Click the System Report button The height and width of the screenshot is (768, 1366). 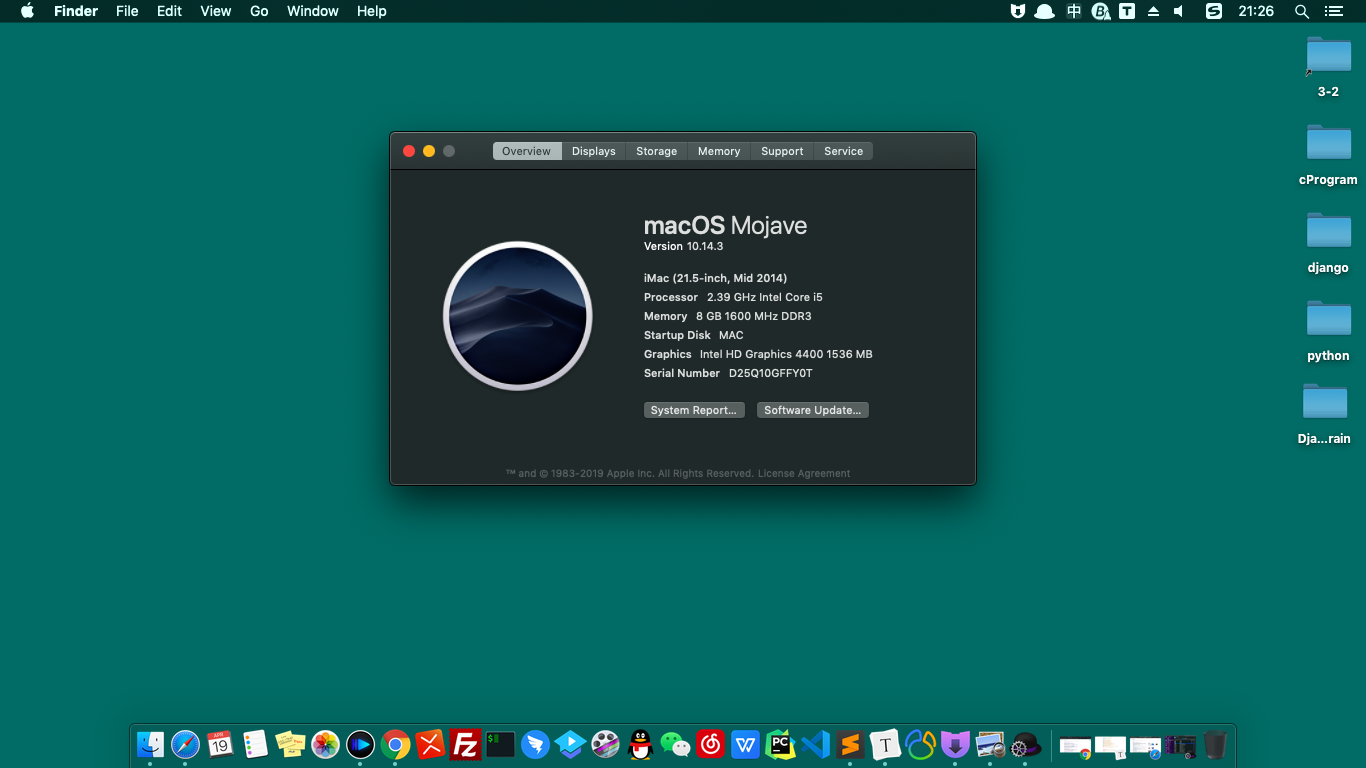coord(694,410)
